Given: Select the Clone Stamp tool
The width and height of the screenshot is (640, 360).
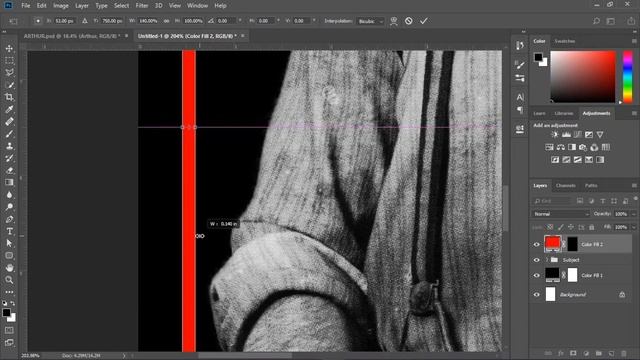Looking at the screenshot, I should (9, 146).
